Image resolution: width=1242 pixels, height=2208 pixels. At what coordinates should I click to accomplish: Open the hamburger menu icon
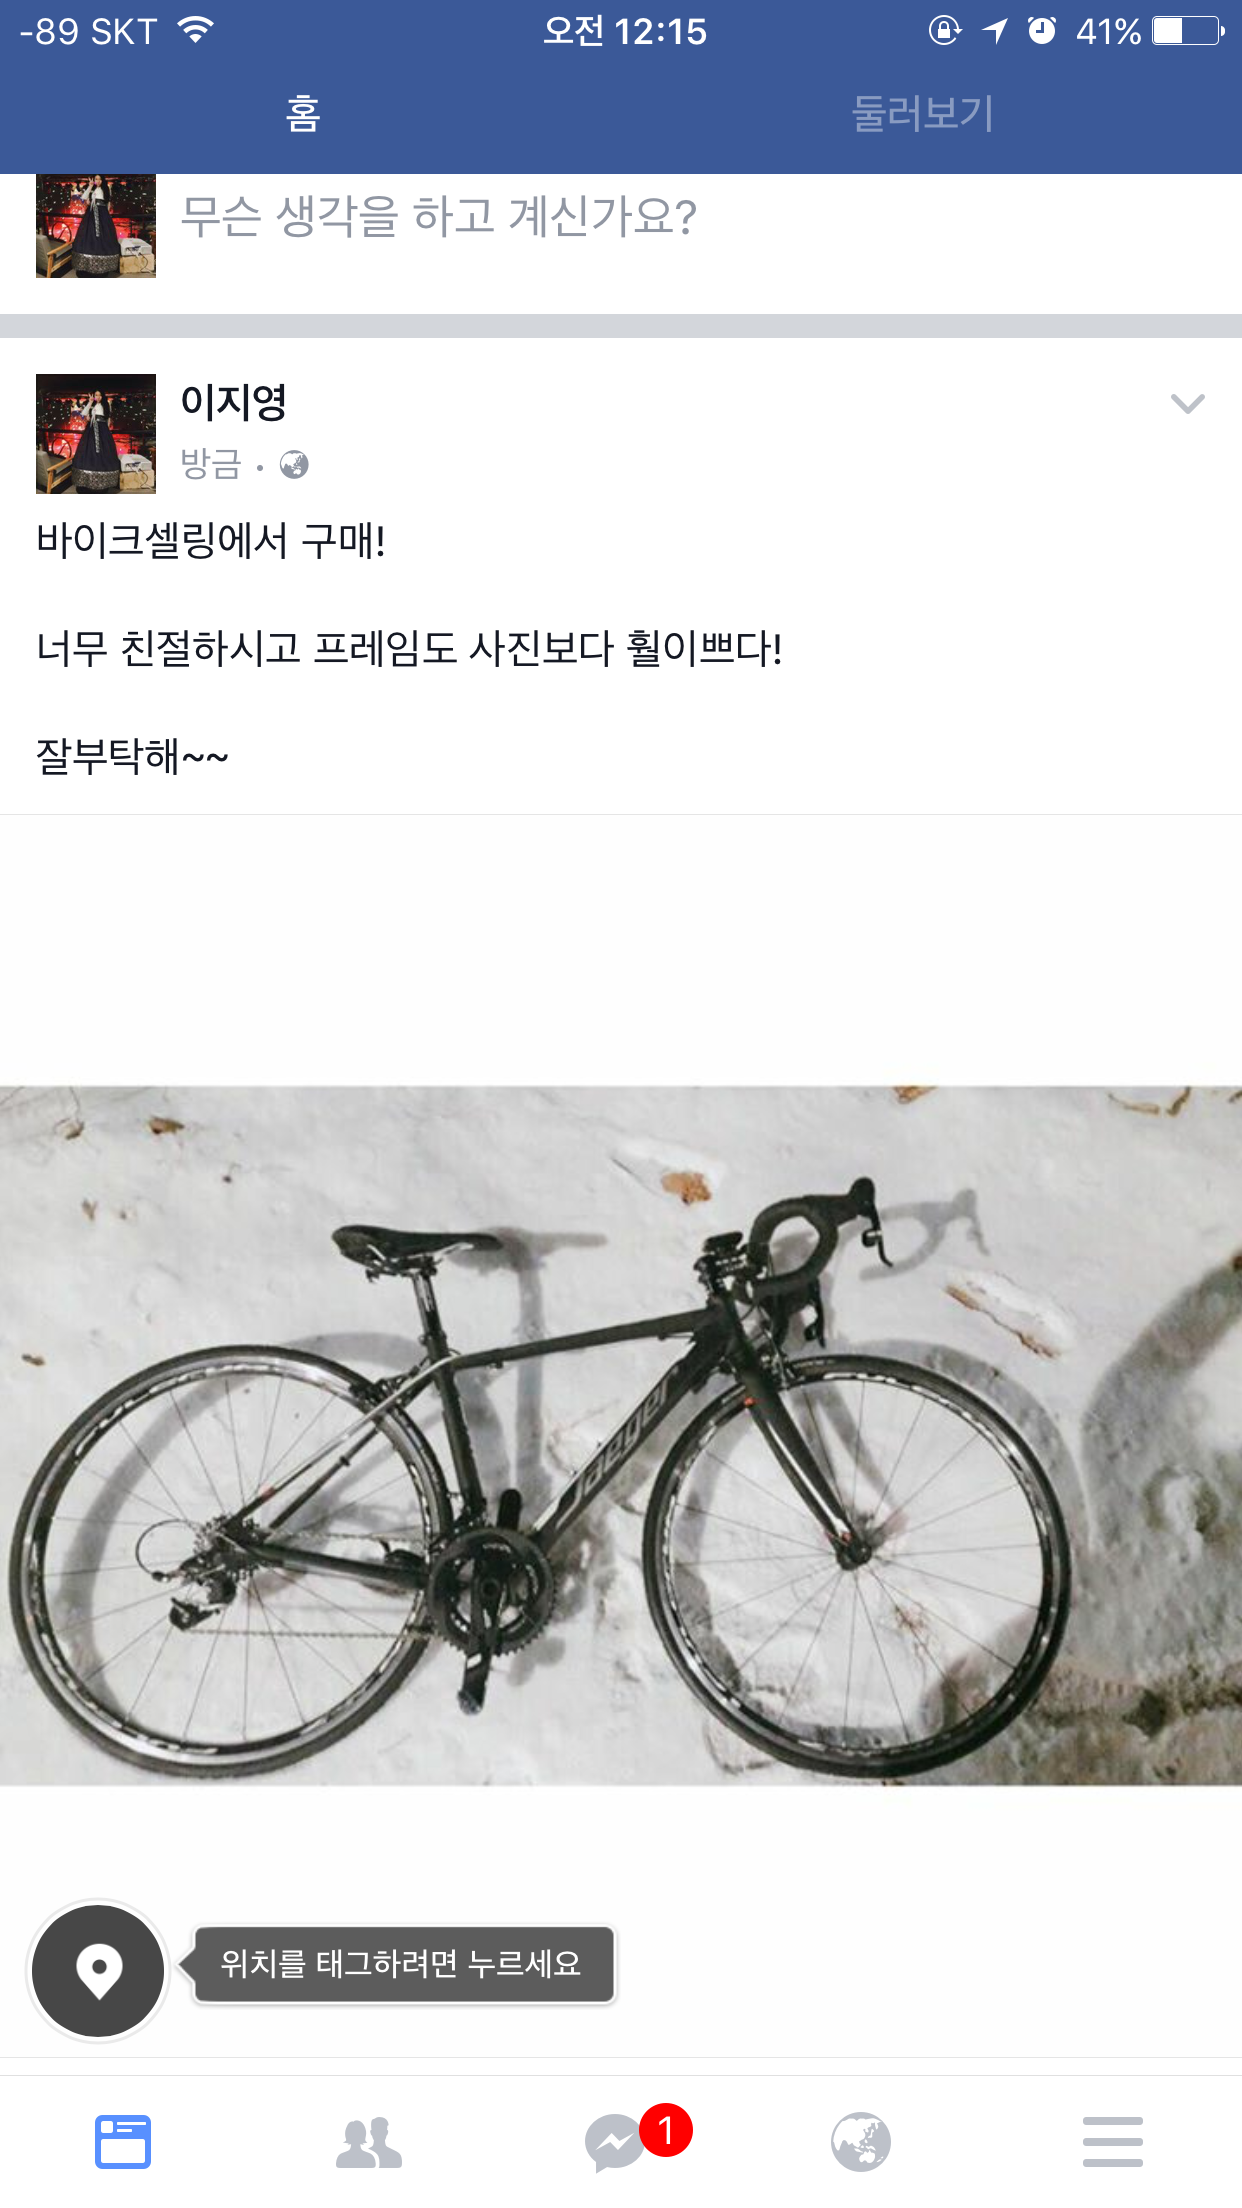tap(1112, 2142)
